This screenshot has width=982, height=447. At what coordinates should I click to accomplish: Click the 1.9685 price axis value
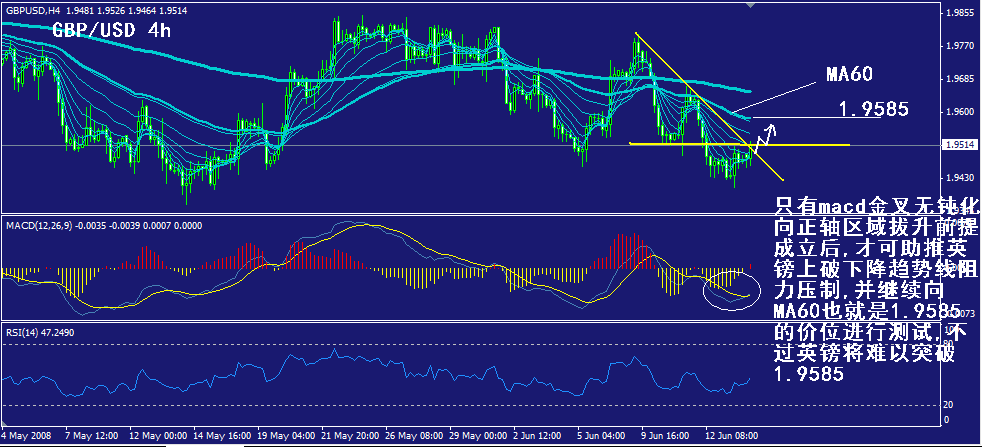[961, 79]
